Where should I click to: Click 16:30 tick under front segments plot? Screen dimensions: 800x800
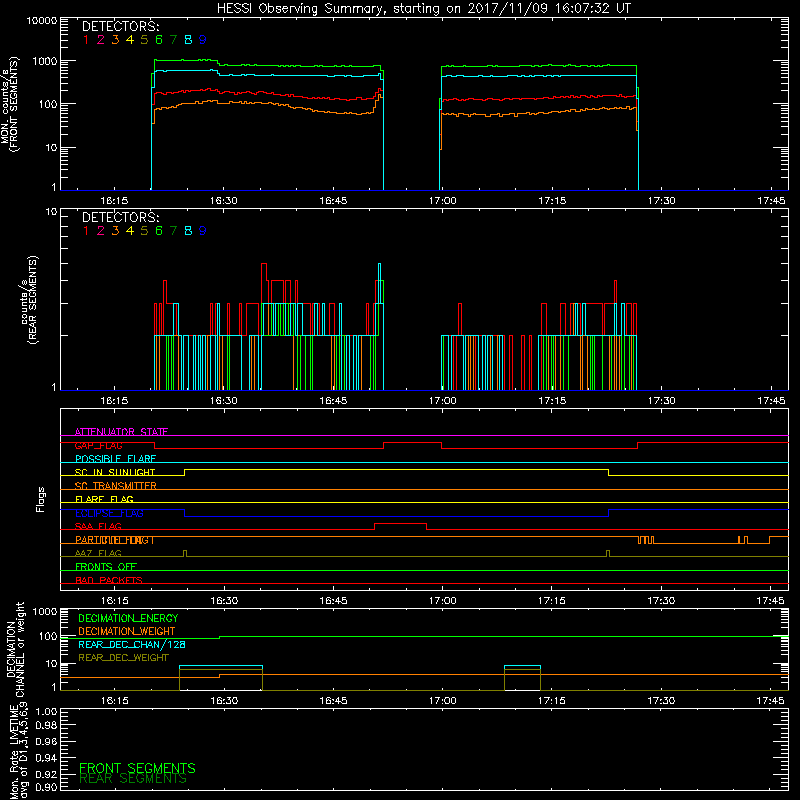[x=223, y=201]
